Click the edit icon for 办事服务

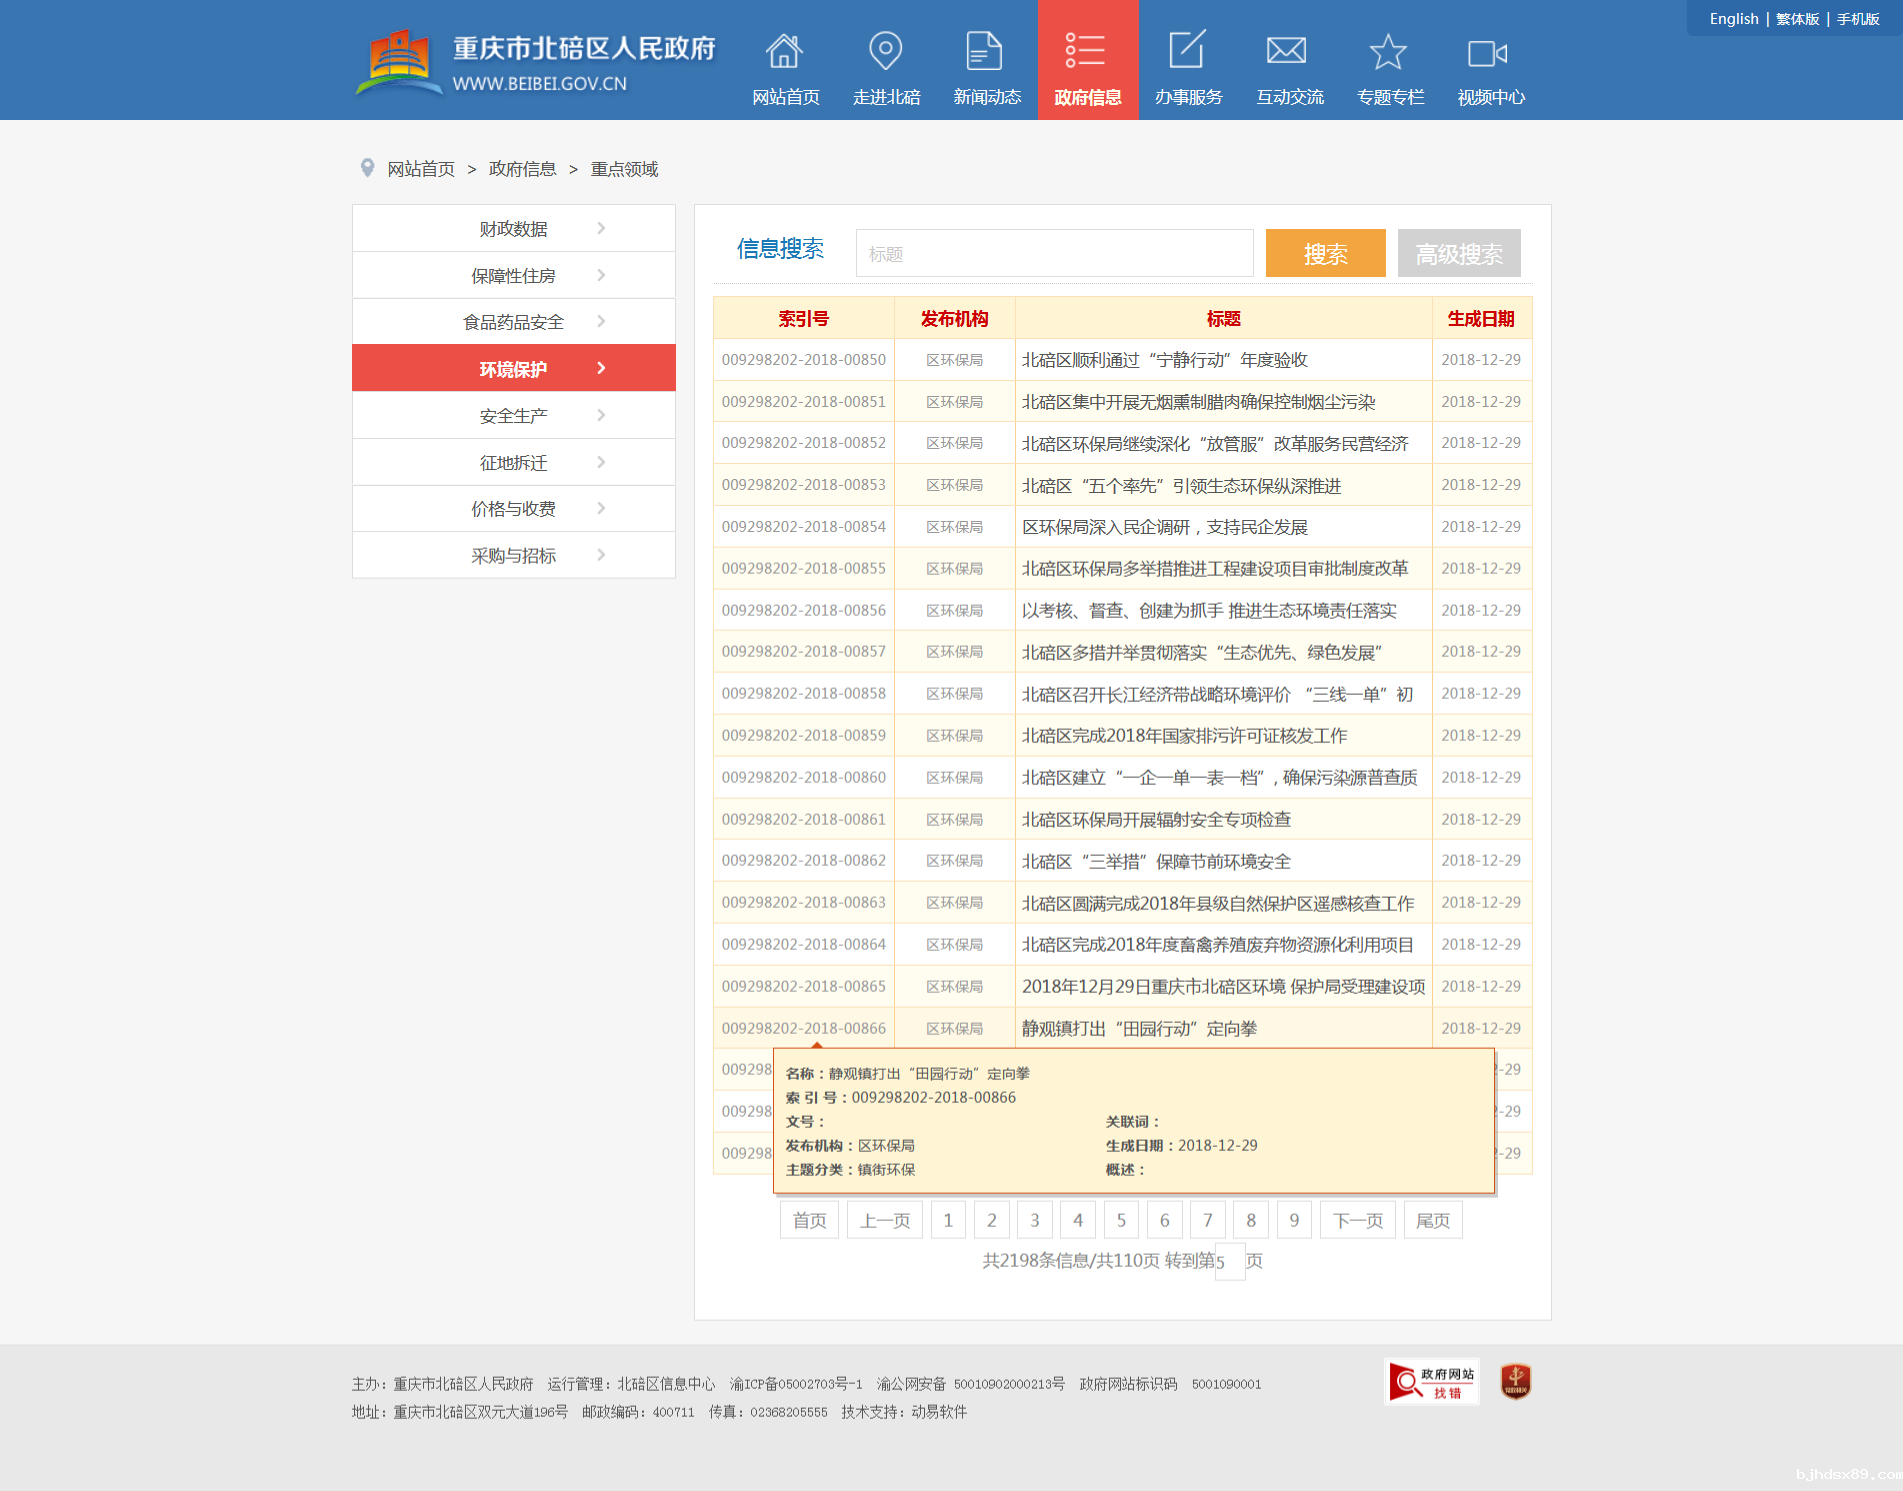click(x=1188, y=51)
